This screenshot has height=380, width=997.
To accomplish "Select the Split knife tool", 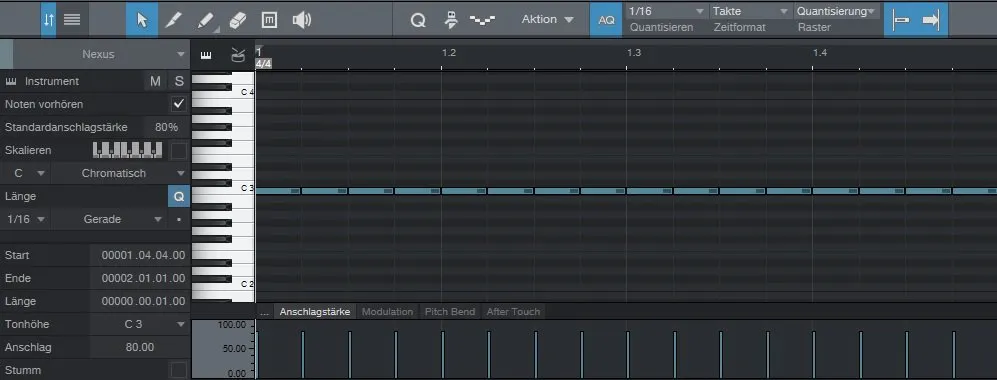I will click(x=174, y=20).
